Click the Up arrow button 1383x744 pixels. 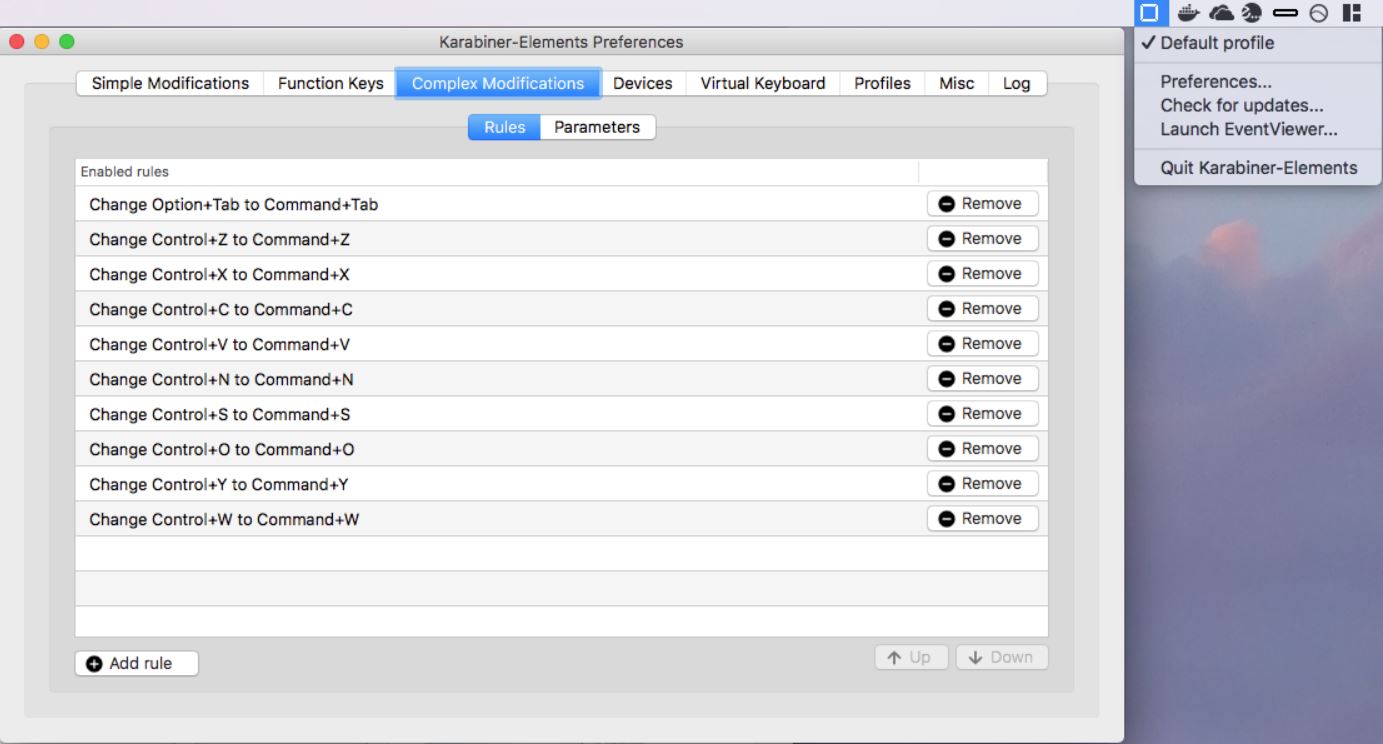tap(911, 657)
